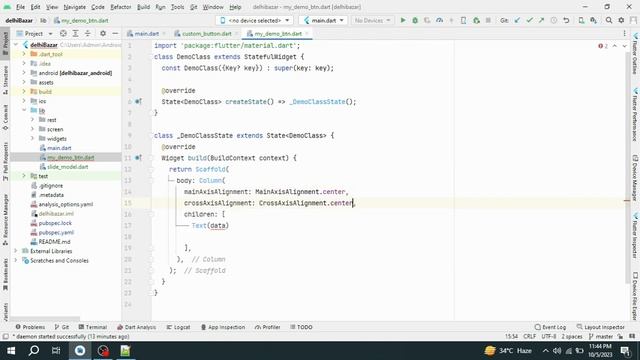
Task: Click the master branch status widget
Action: (x=601, y=336)
